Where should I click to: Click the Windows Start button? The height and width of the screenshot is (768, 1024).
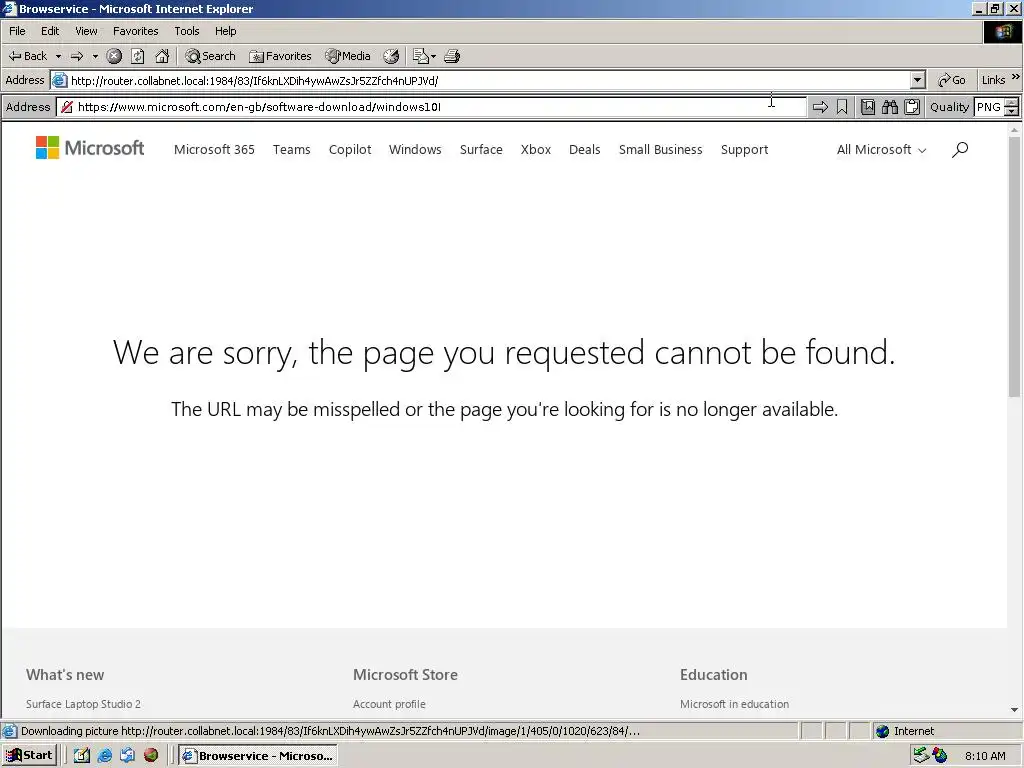click(29, 756)
